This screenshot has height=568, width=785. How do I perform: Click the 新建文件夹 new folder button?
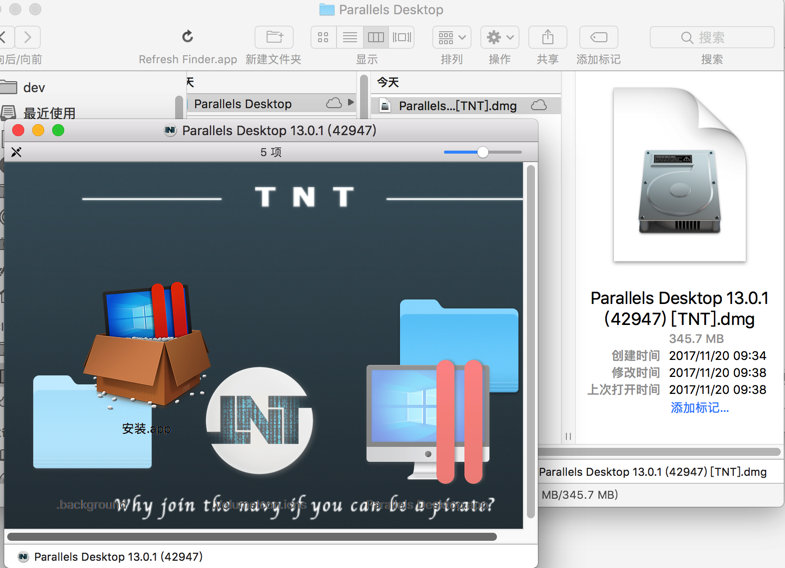[273, 37]
